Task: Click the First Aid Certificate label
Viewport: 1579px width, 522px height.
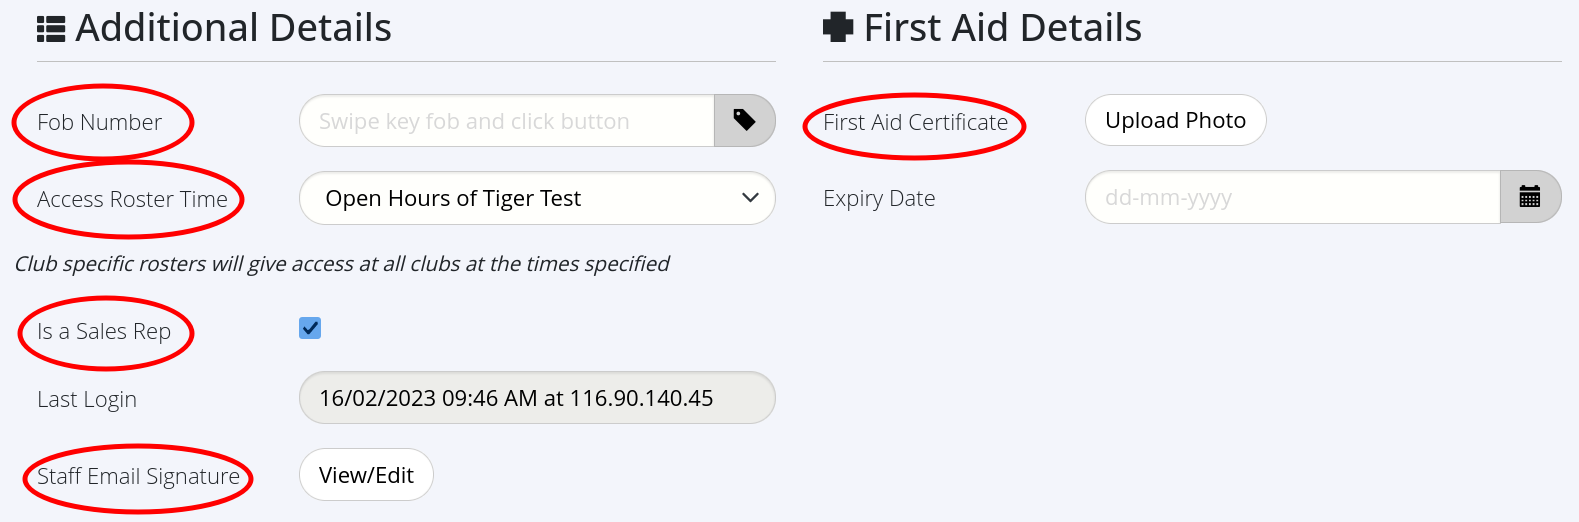Action: click(915, 122)
